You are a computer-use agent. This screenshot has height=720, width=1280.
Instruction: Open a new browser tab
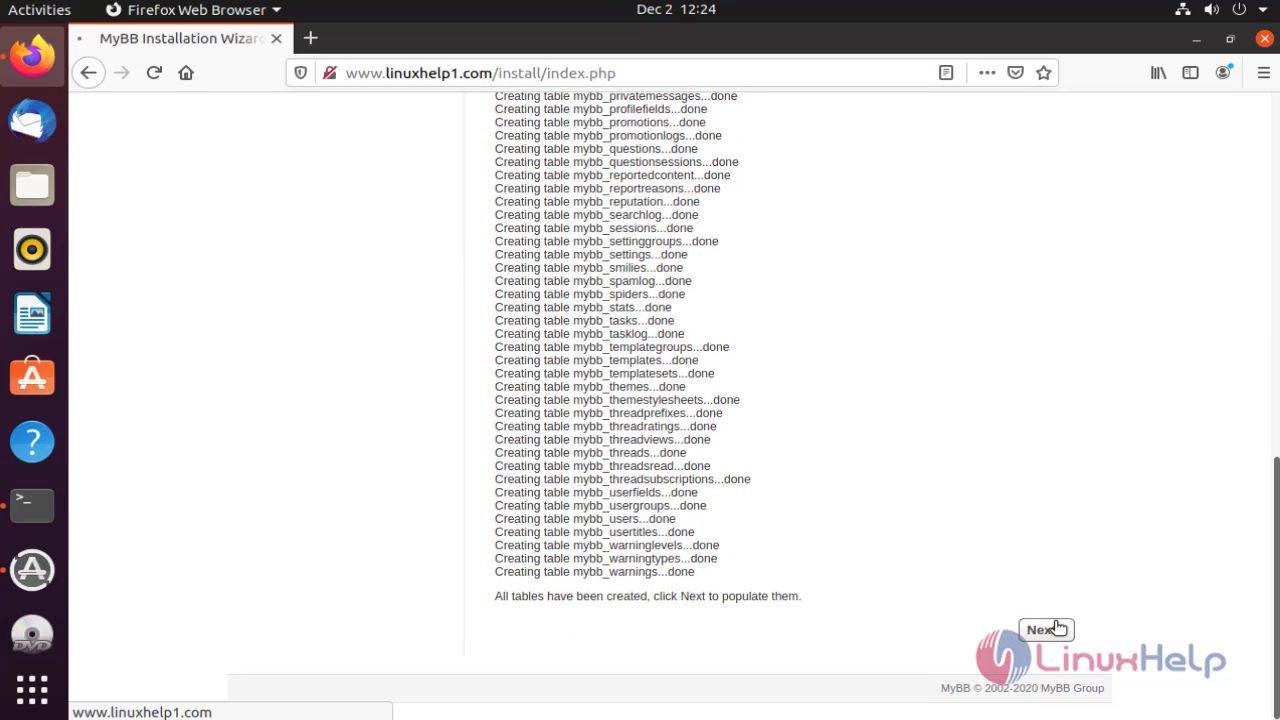click(x=311, y=38)
